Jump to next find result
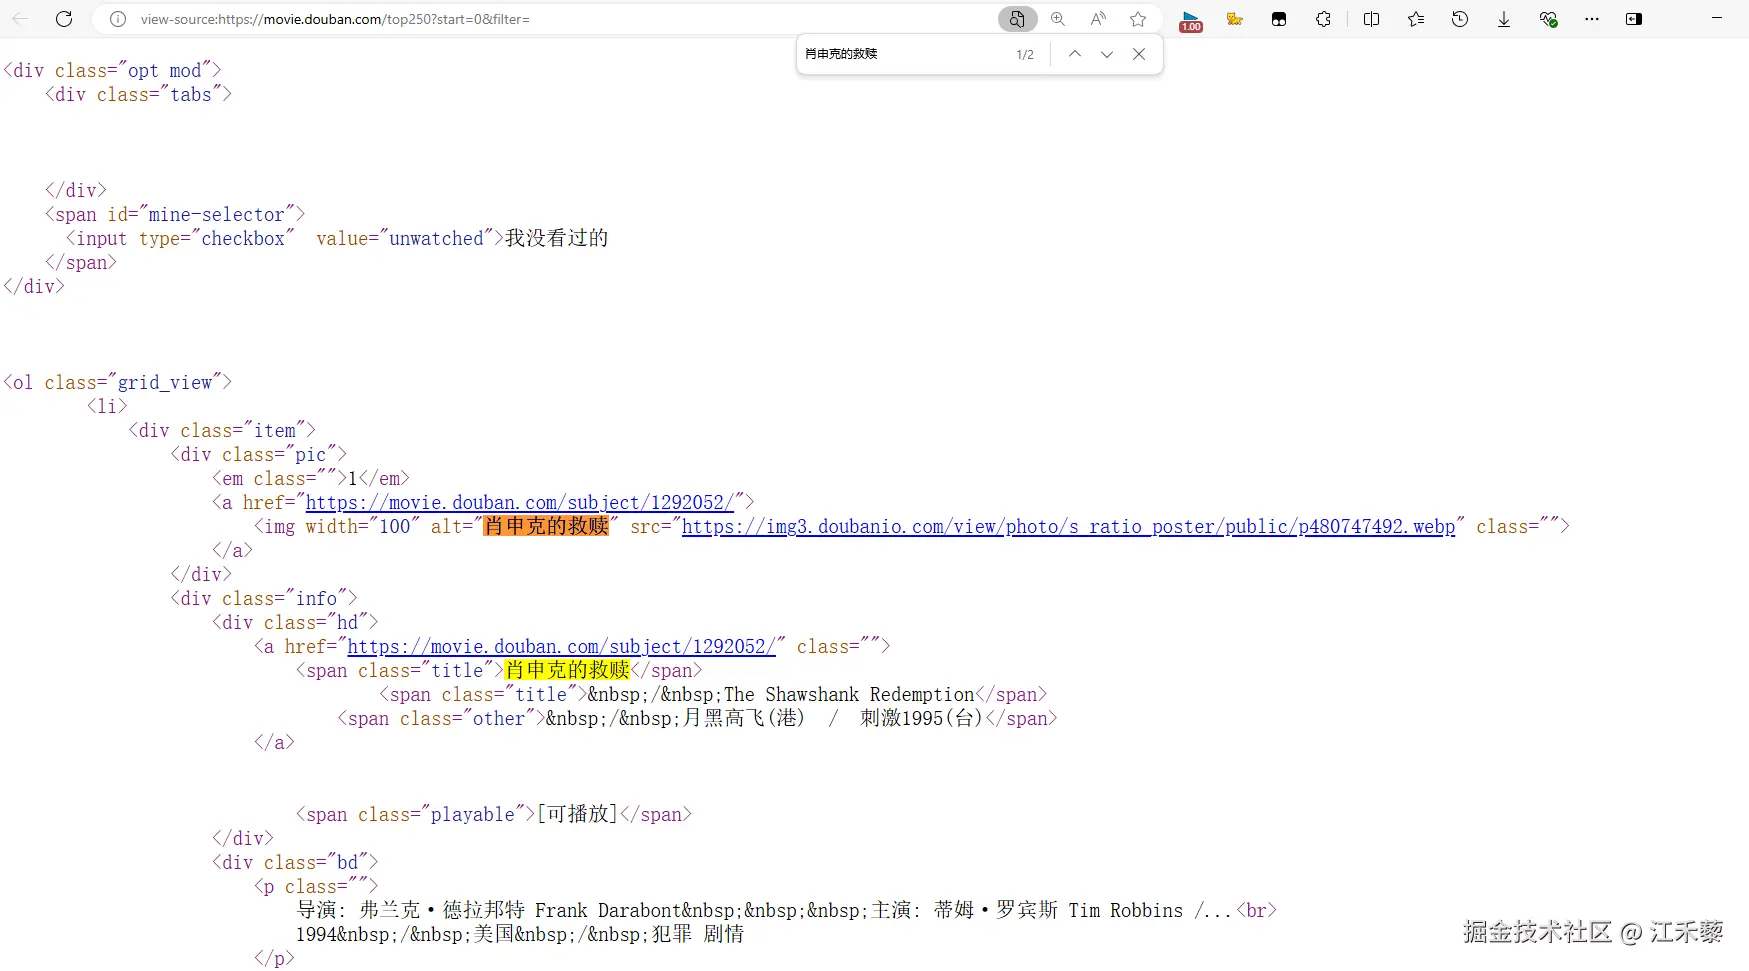 point(1107,54)
